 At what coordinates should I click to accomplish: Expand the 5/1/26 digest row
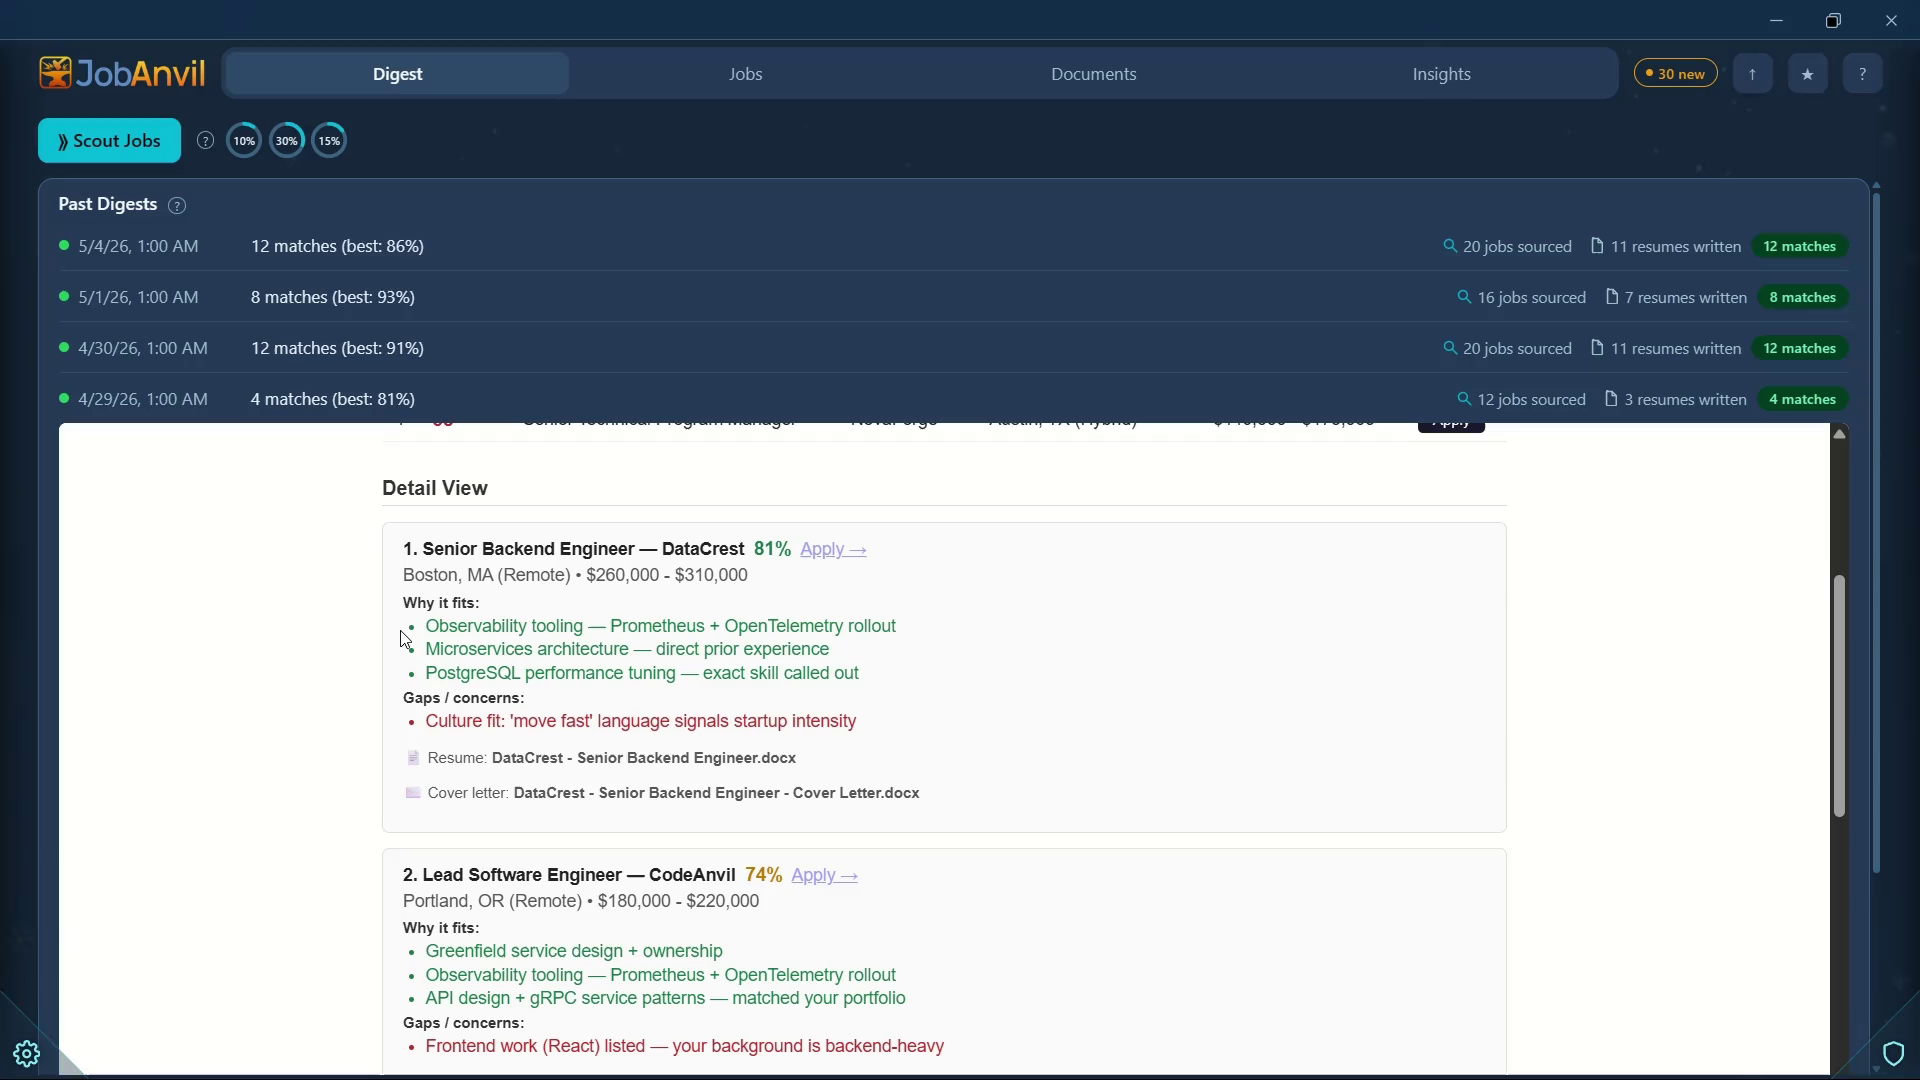[953, 297]
